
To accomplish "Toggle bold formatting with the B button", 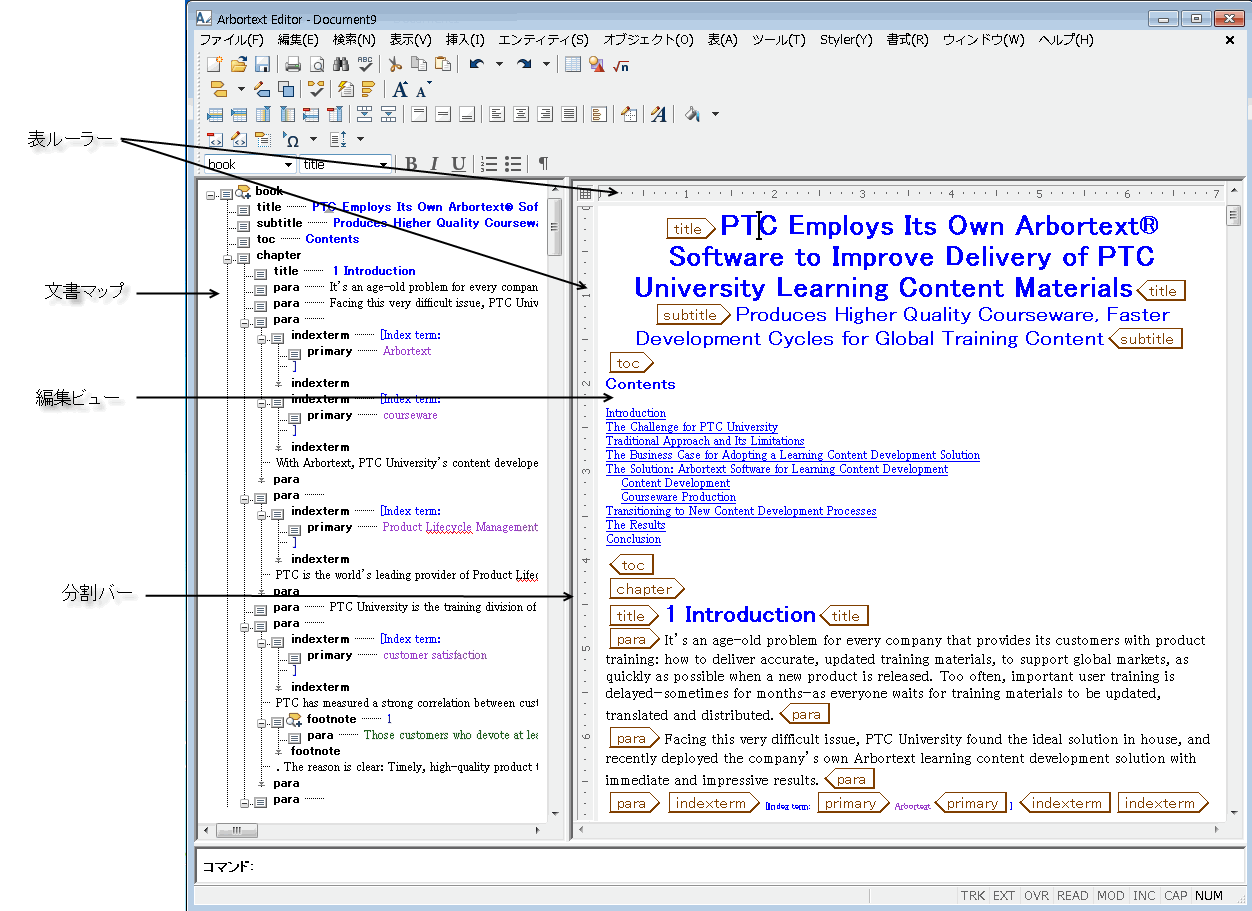I will (411, 164).
